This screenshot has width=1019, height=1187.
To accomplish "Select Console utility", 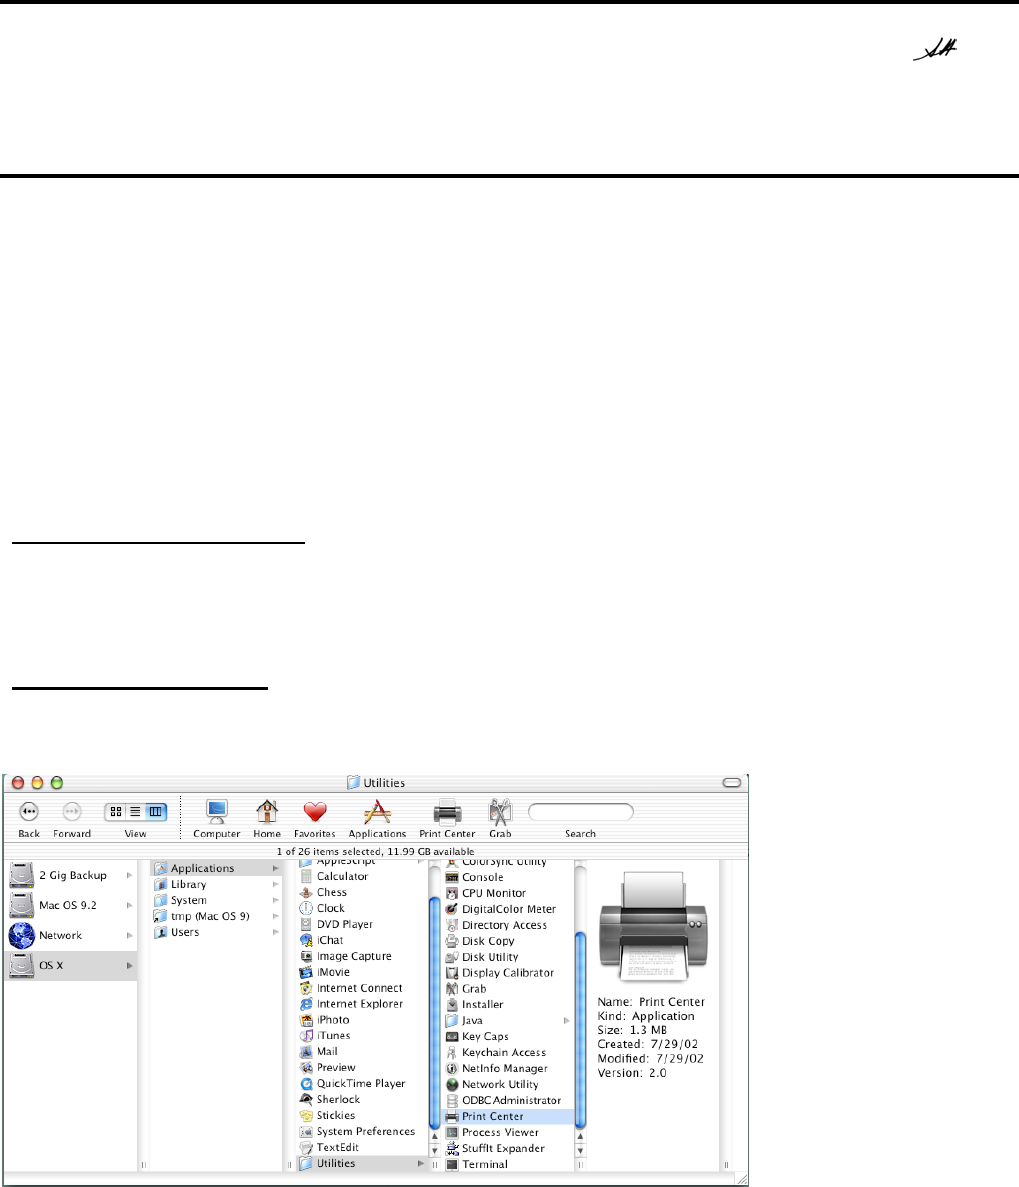I will [x=508, y=877].
